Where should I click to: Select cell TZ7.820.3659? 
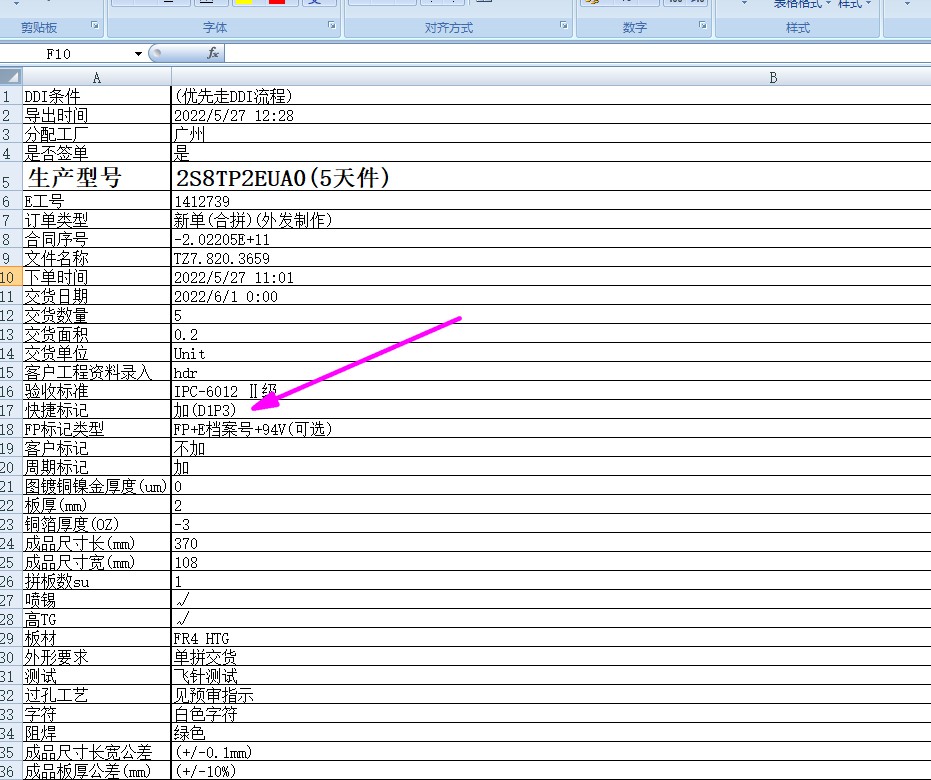point(551,258)
